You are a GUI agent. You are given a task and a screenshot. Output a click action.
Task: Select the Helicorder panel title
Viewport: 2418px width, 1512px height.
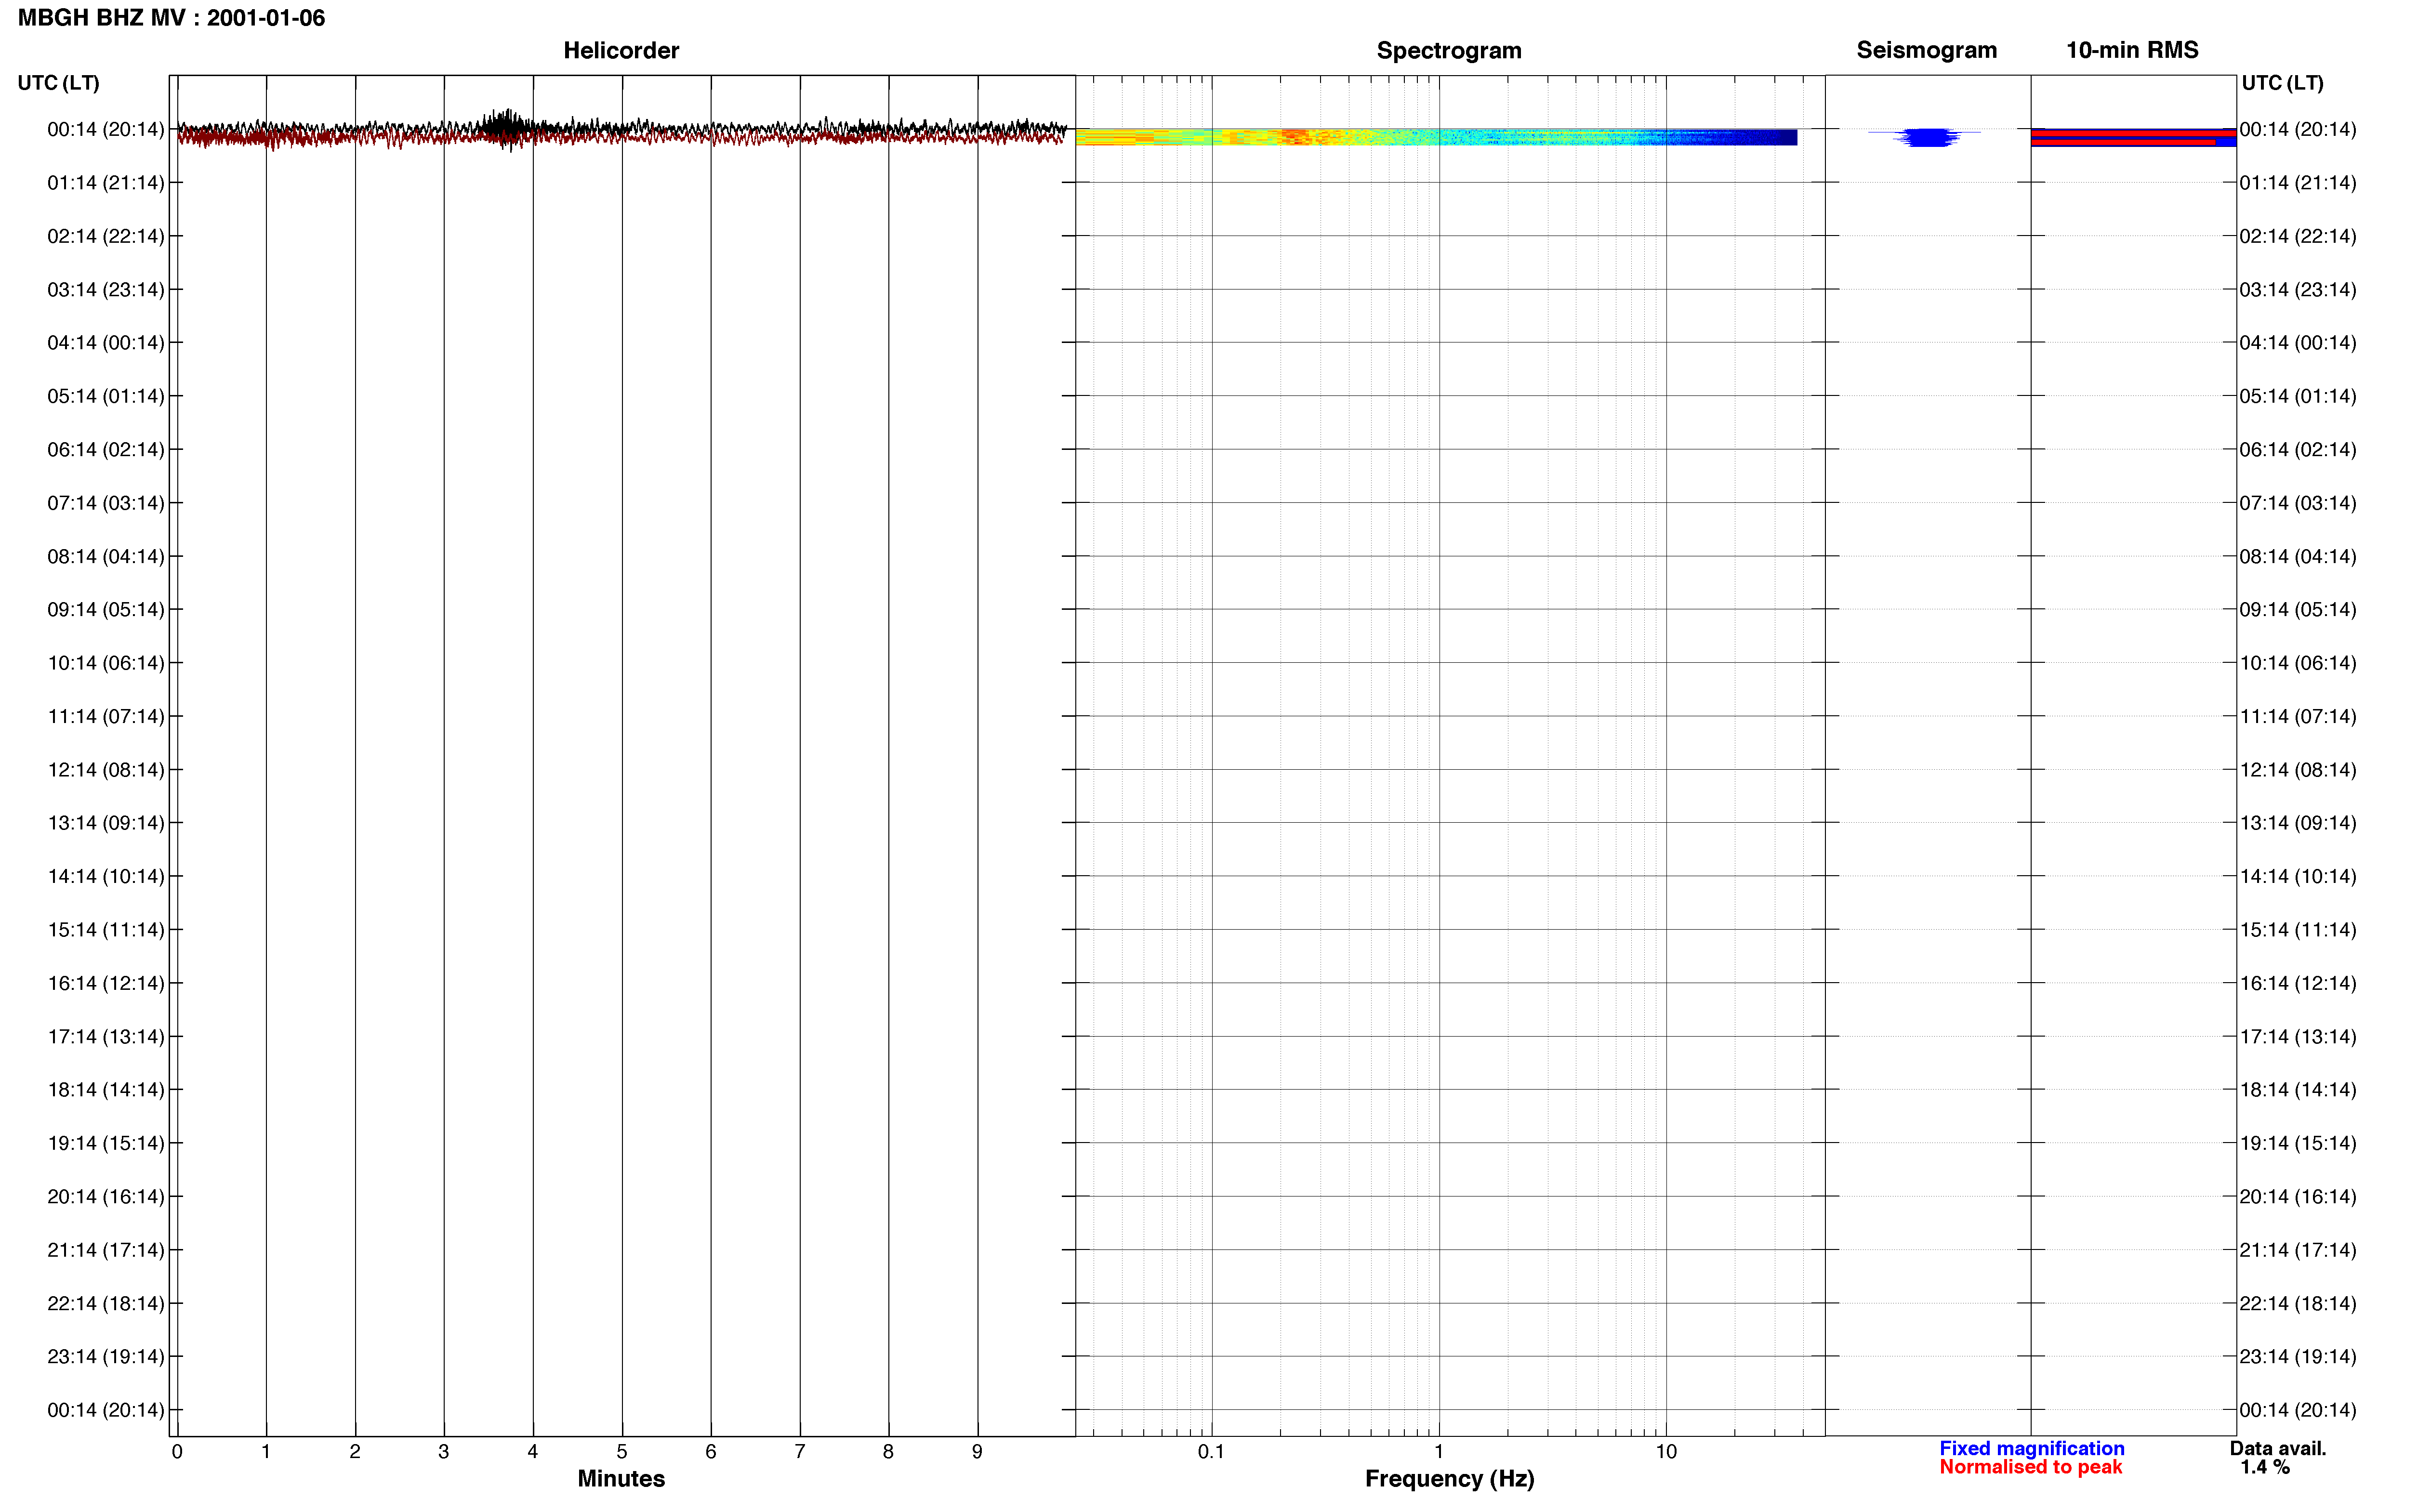pos(621,50)
